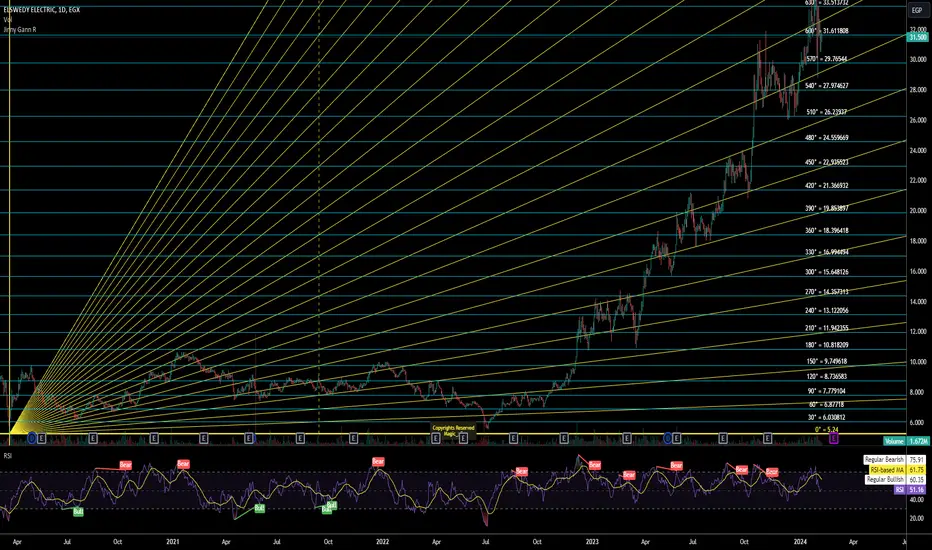Click the 30° = 6.030812 Gann level
The image size is (932, 550).
click(x=826, y=417)
